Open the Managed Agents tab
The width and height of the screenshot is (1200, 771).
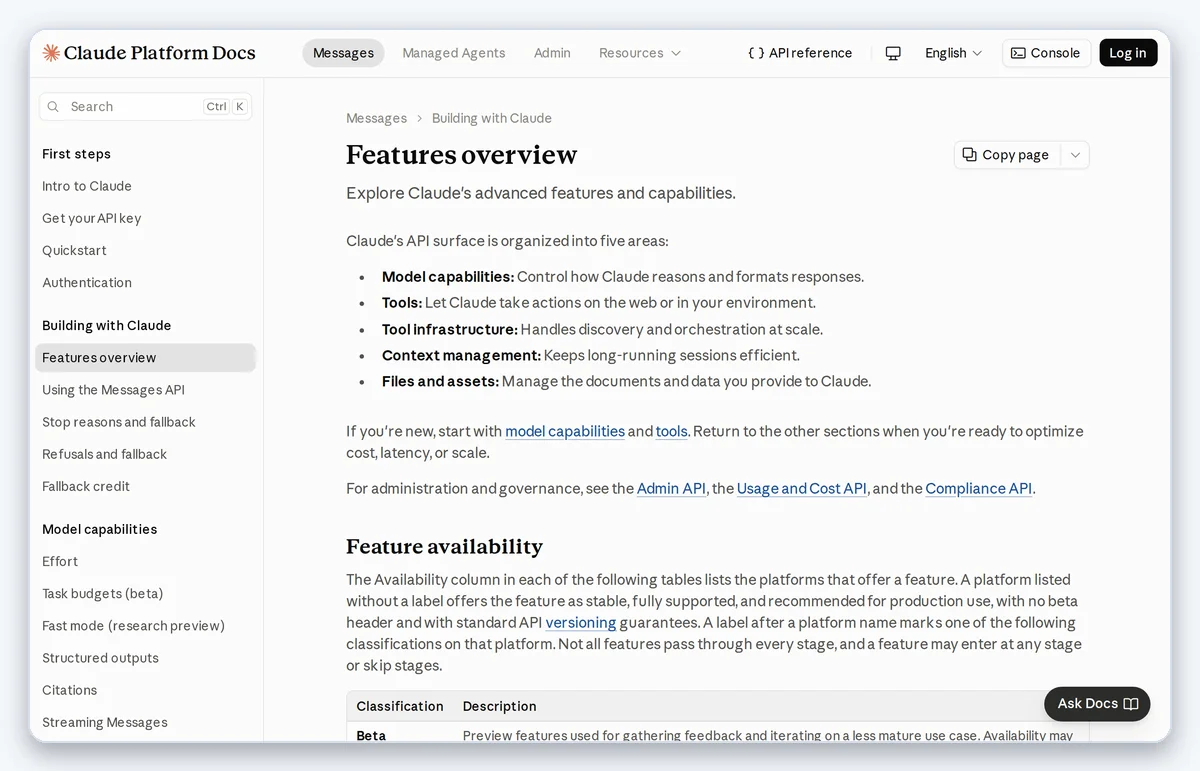454,53
